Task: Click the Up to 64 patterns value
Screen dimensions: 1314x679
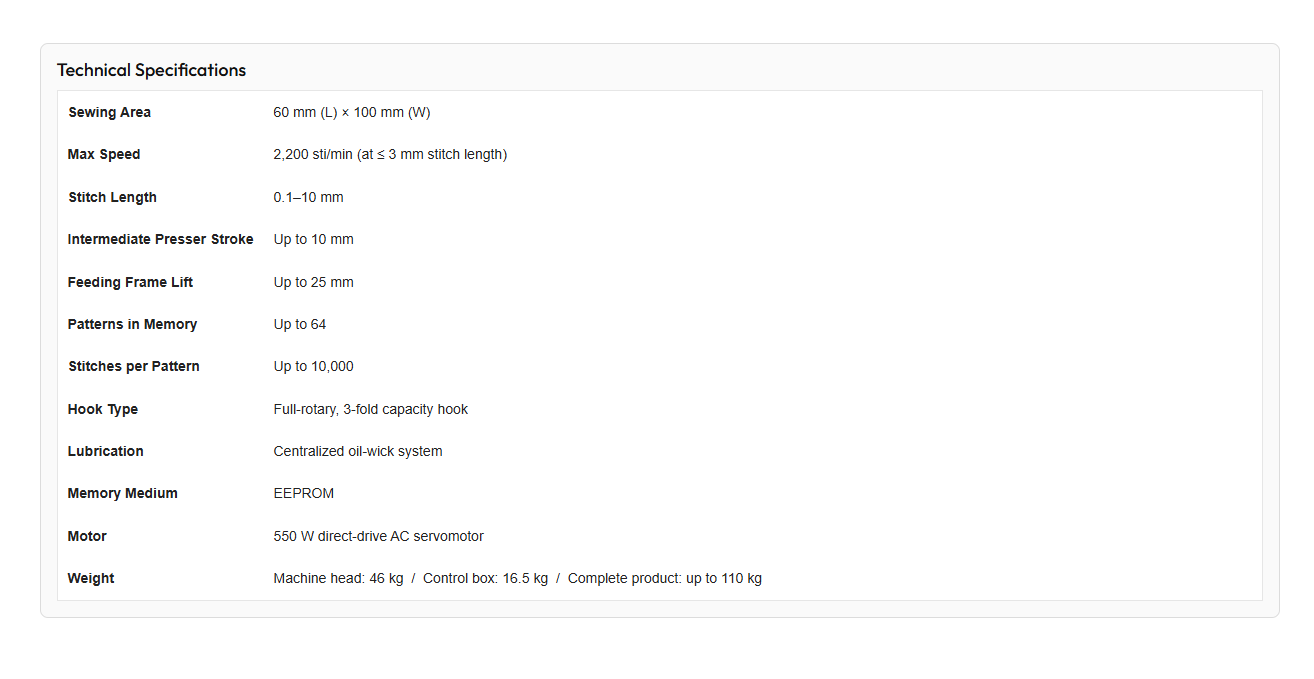Action: click(300, 324)
